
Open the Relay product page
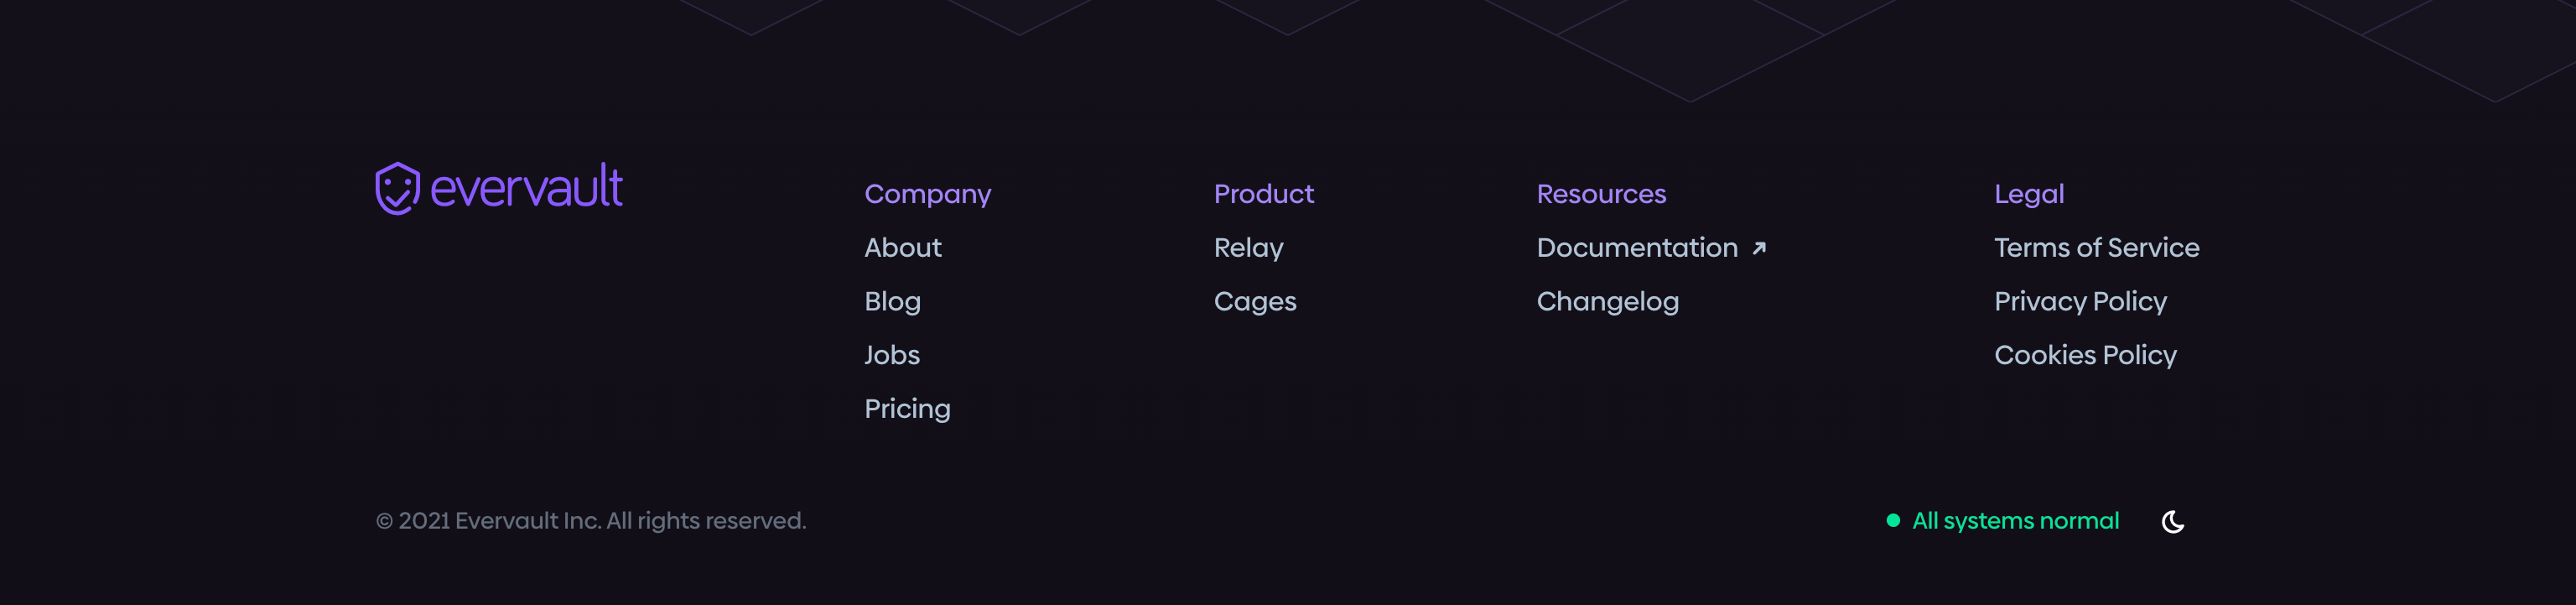1248,248
